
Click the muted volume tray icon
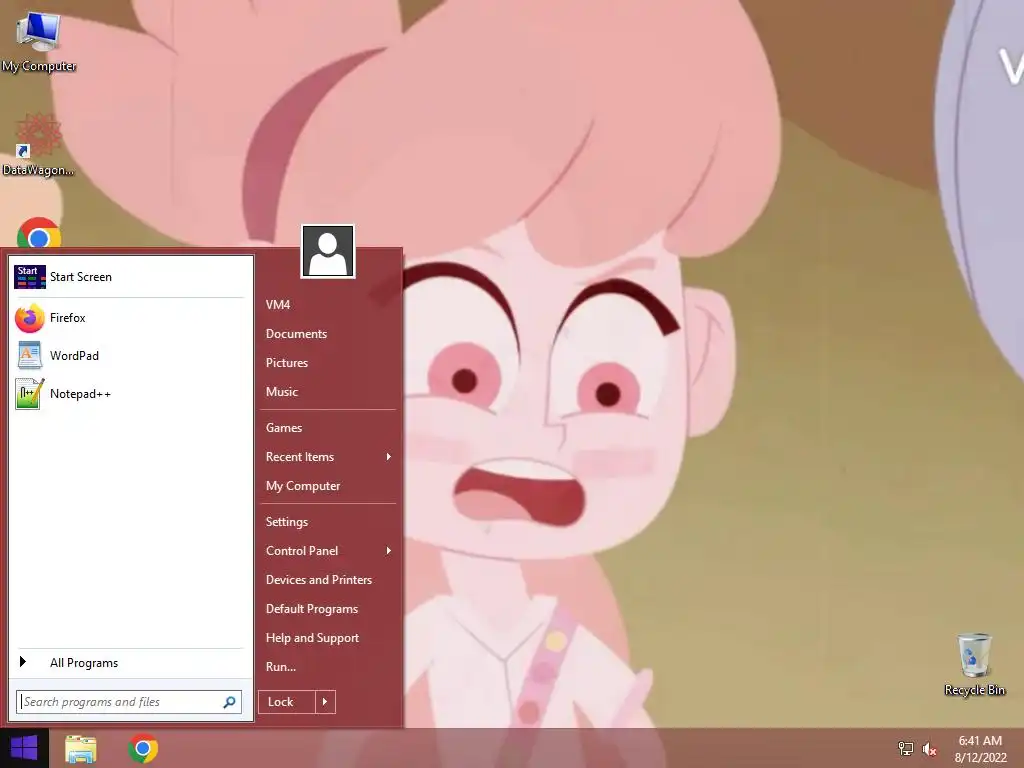pos(929,749)
